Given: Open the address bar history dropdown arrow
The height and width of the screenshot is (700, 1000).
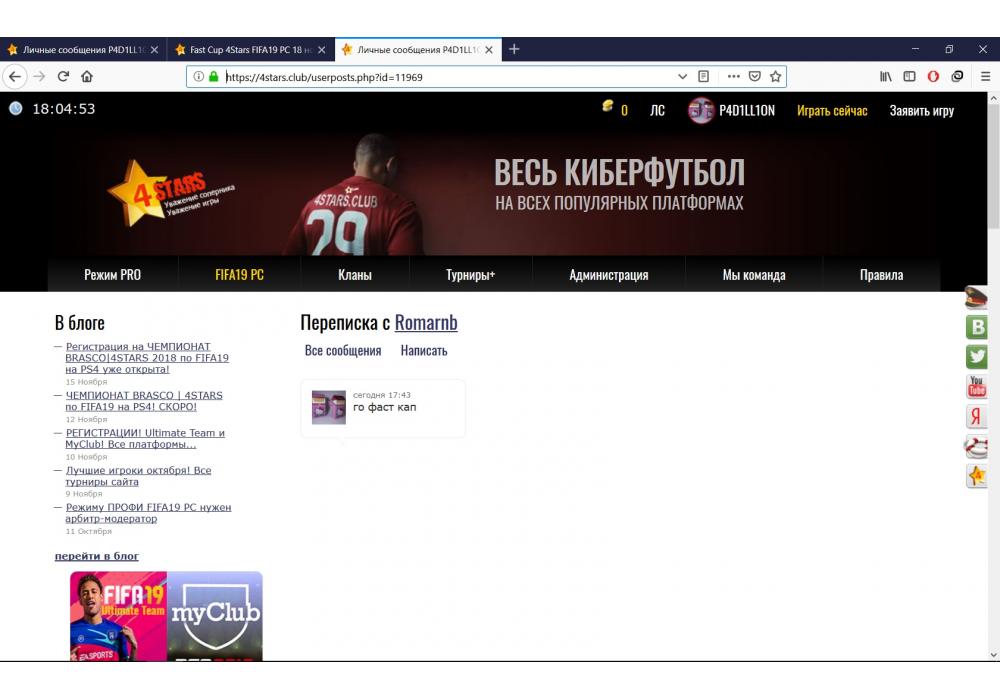Looking at the screenshot, I should tap(682, 77).
